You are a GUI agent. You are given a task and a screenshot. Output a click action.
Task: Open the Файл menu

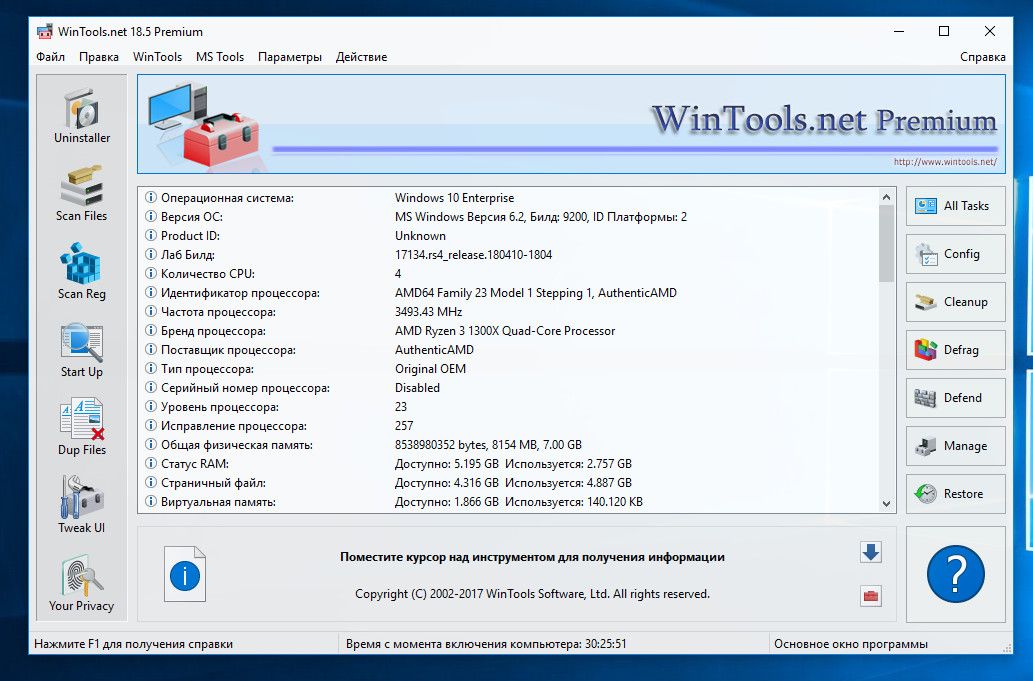(50, 57)
